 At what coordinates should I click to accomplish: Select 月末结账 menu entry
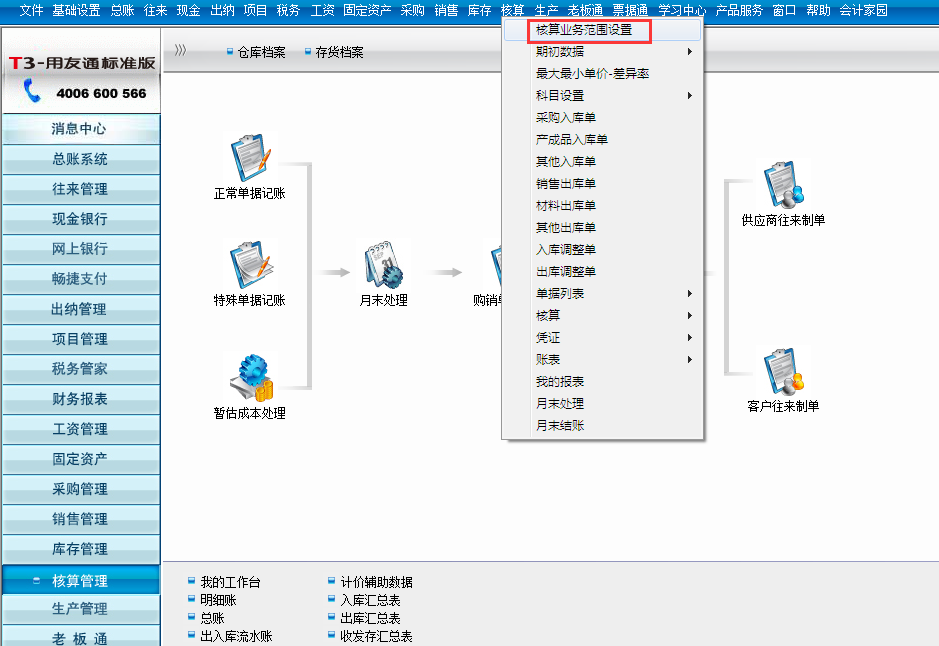coord(602,426)
